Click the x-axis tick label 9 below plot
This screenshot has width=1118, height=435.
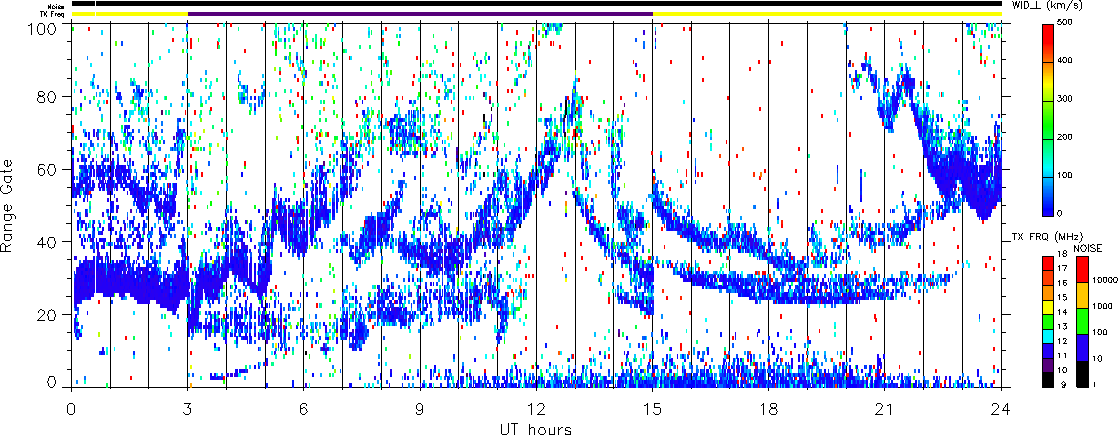pos(421,409)
